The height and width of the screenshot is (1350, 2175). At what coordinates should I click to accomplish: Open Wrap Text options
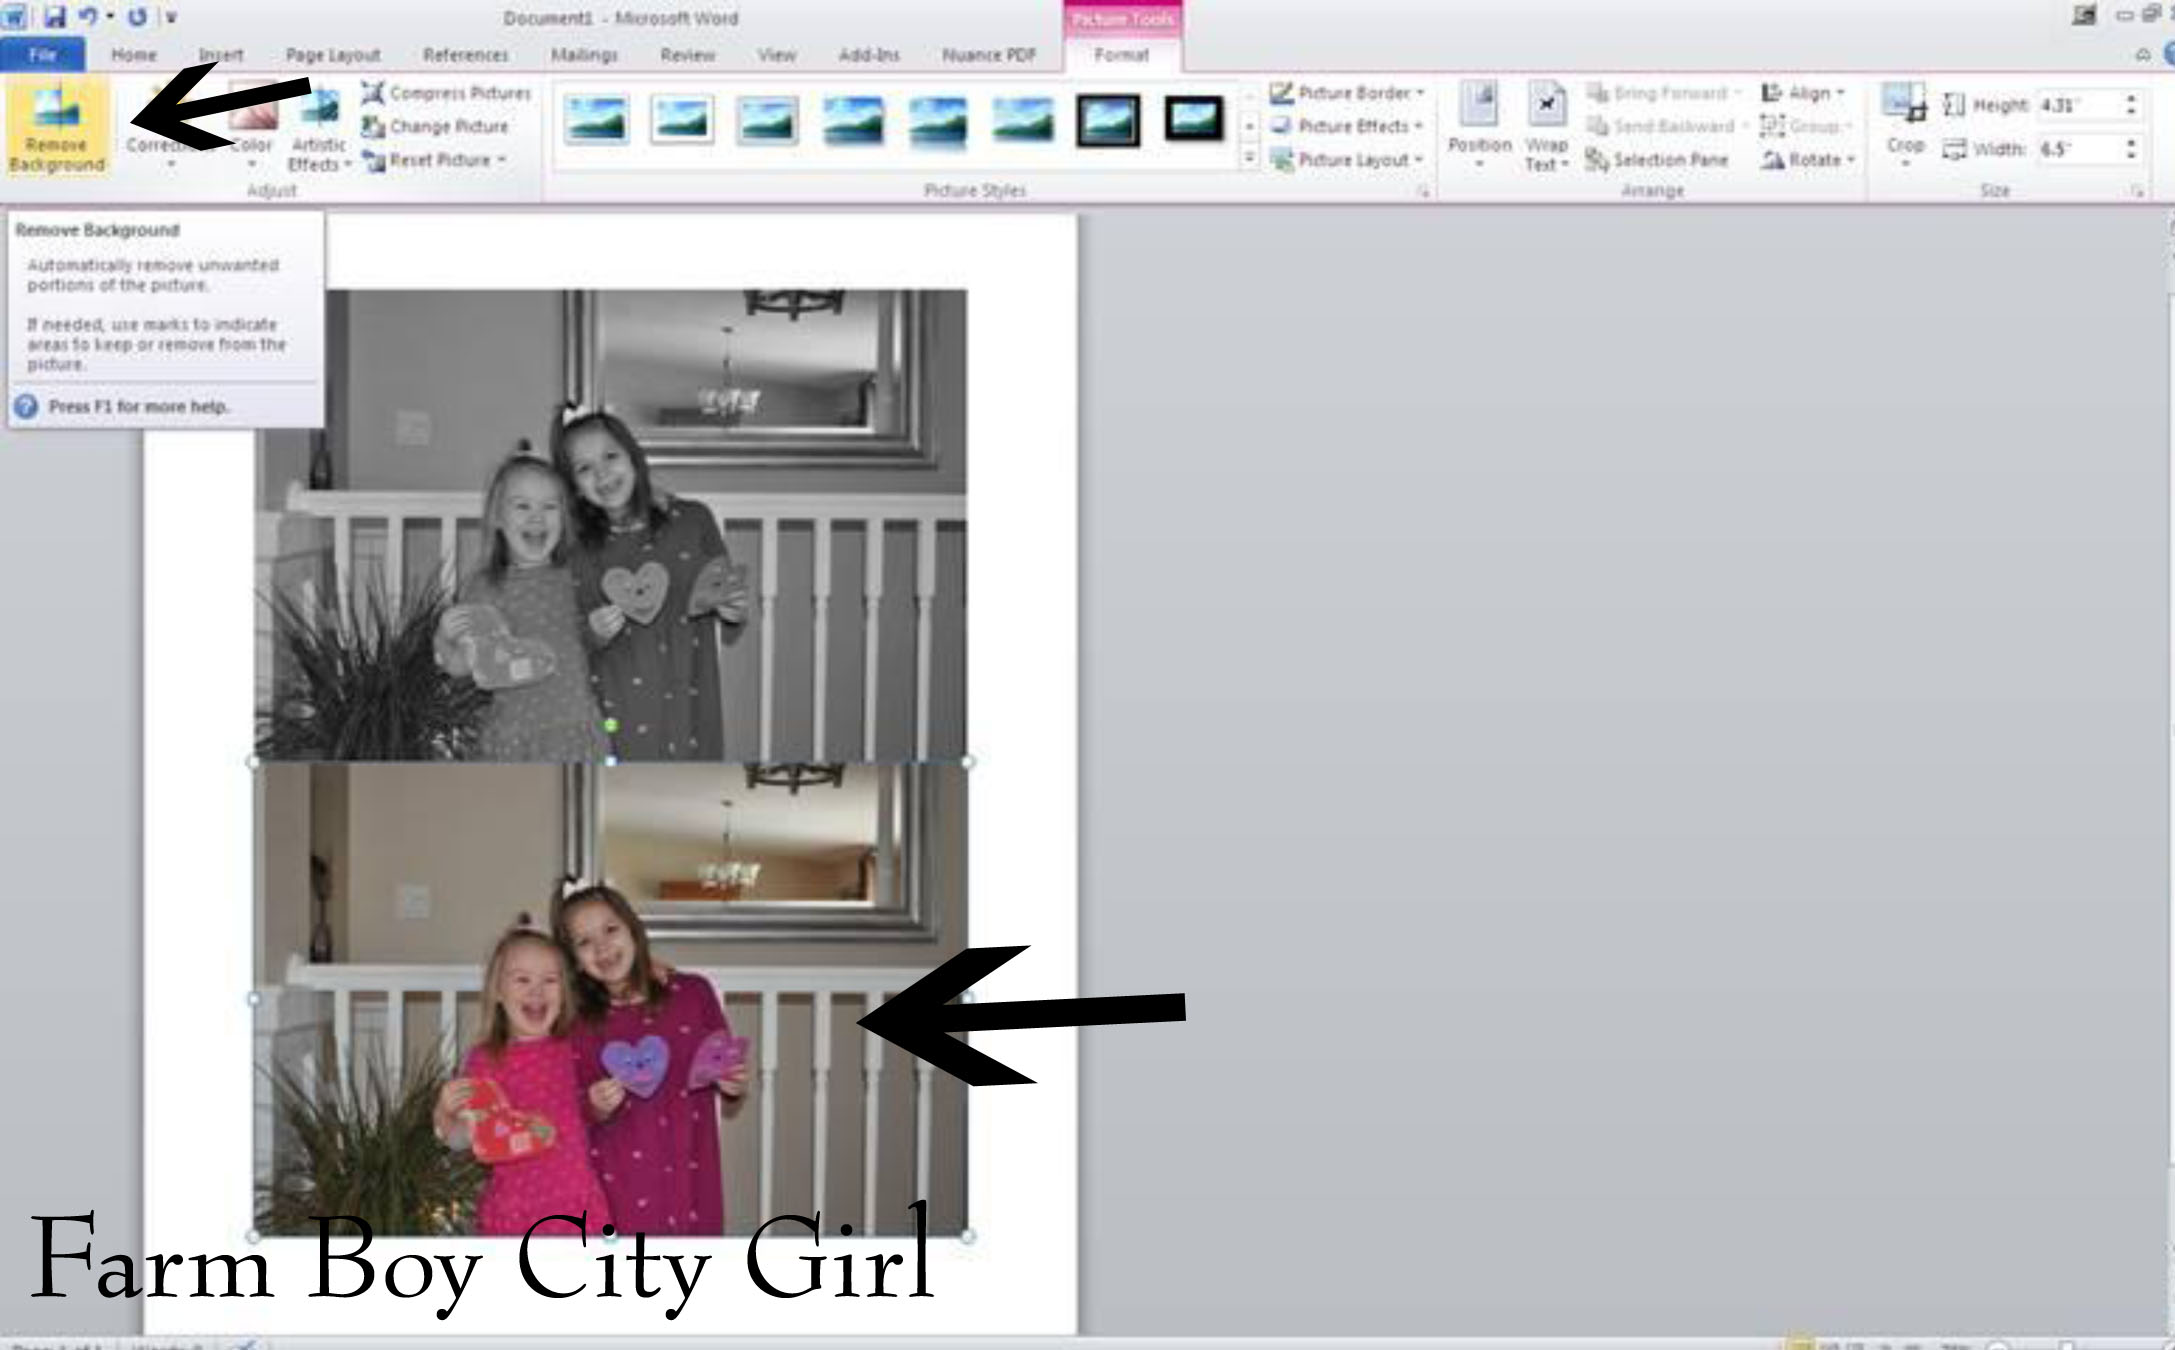click(x=1546, y=127)
